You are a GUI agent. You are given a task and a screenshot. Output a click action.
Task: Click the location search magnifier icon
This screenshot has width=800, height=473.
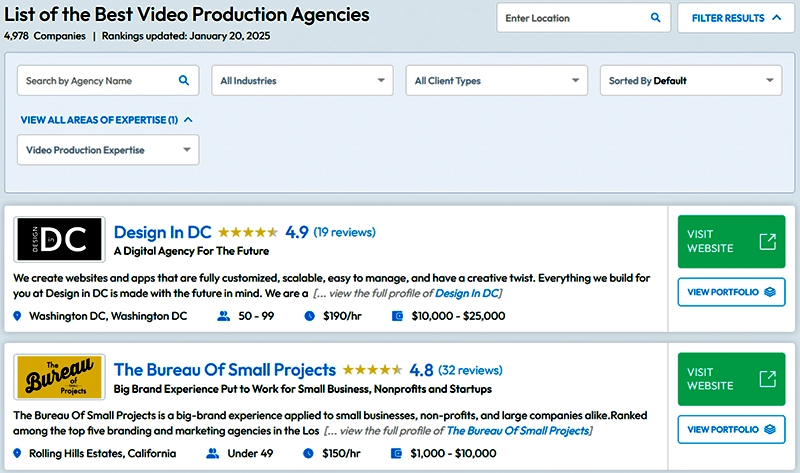click(655, 18)
